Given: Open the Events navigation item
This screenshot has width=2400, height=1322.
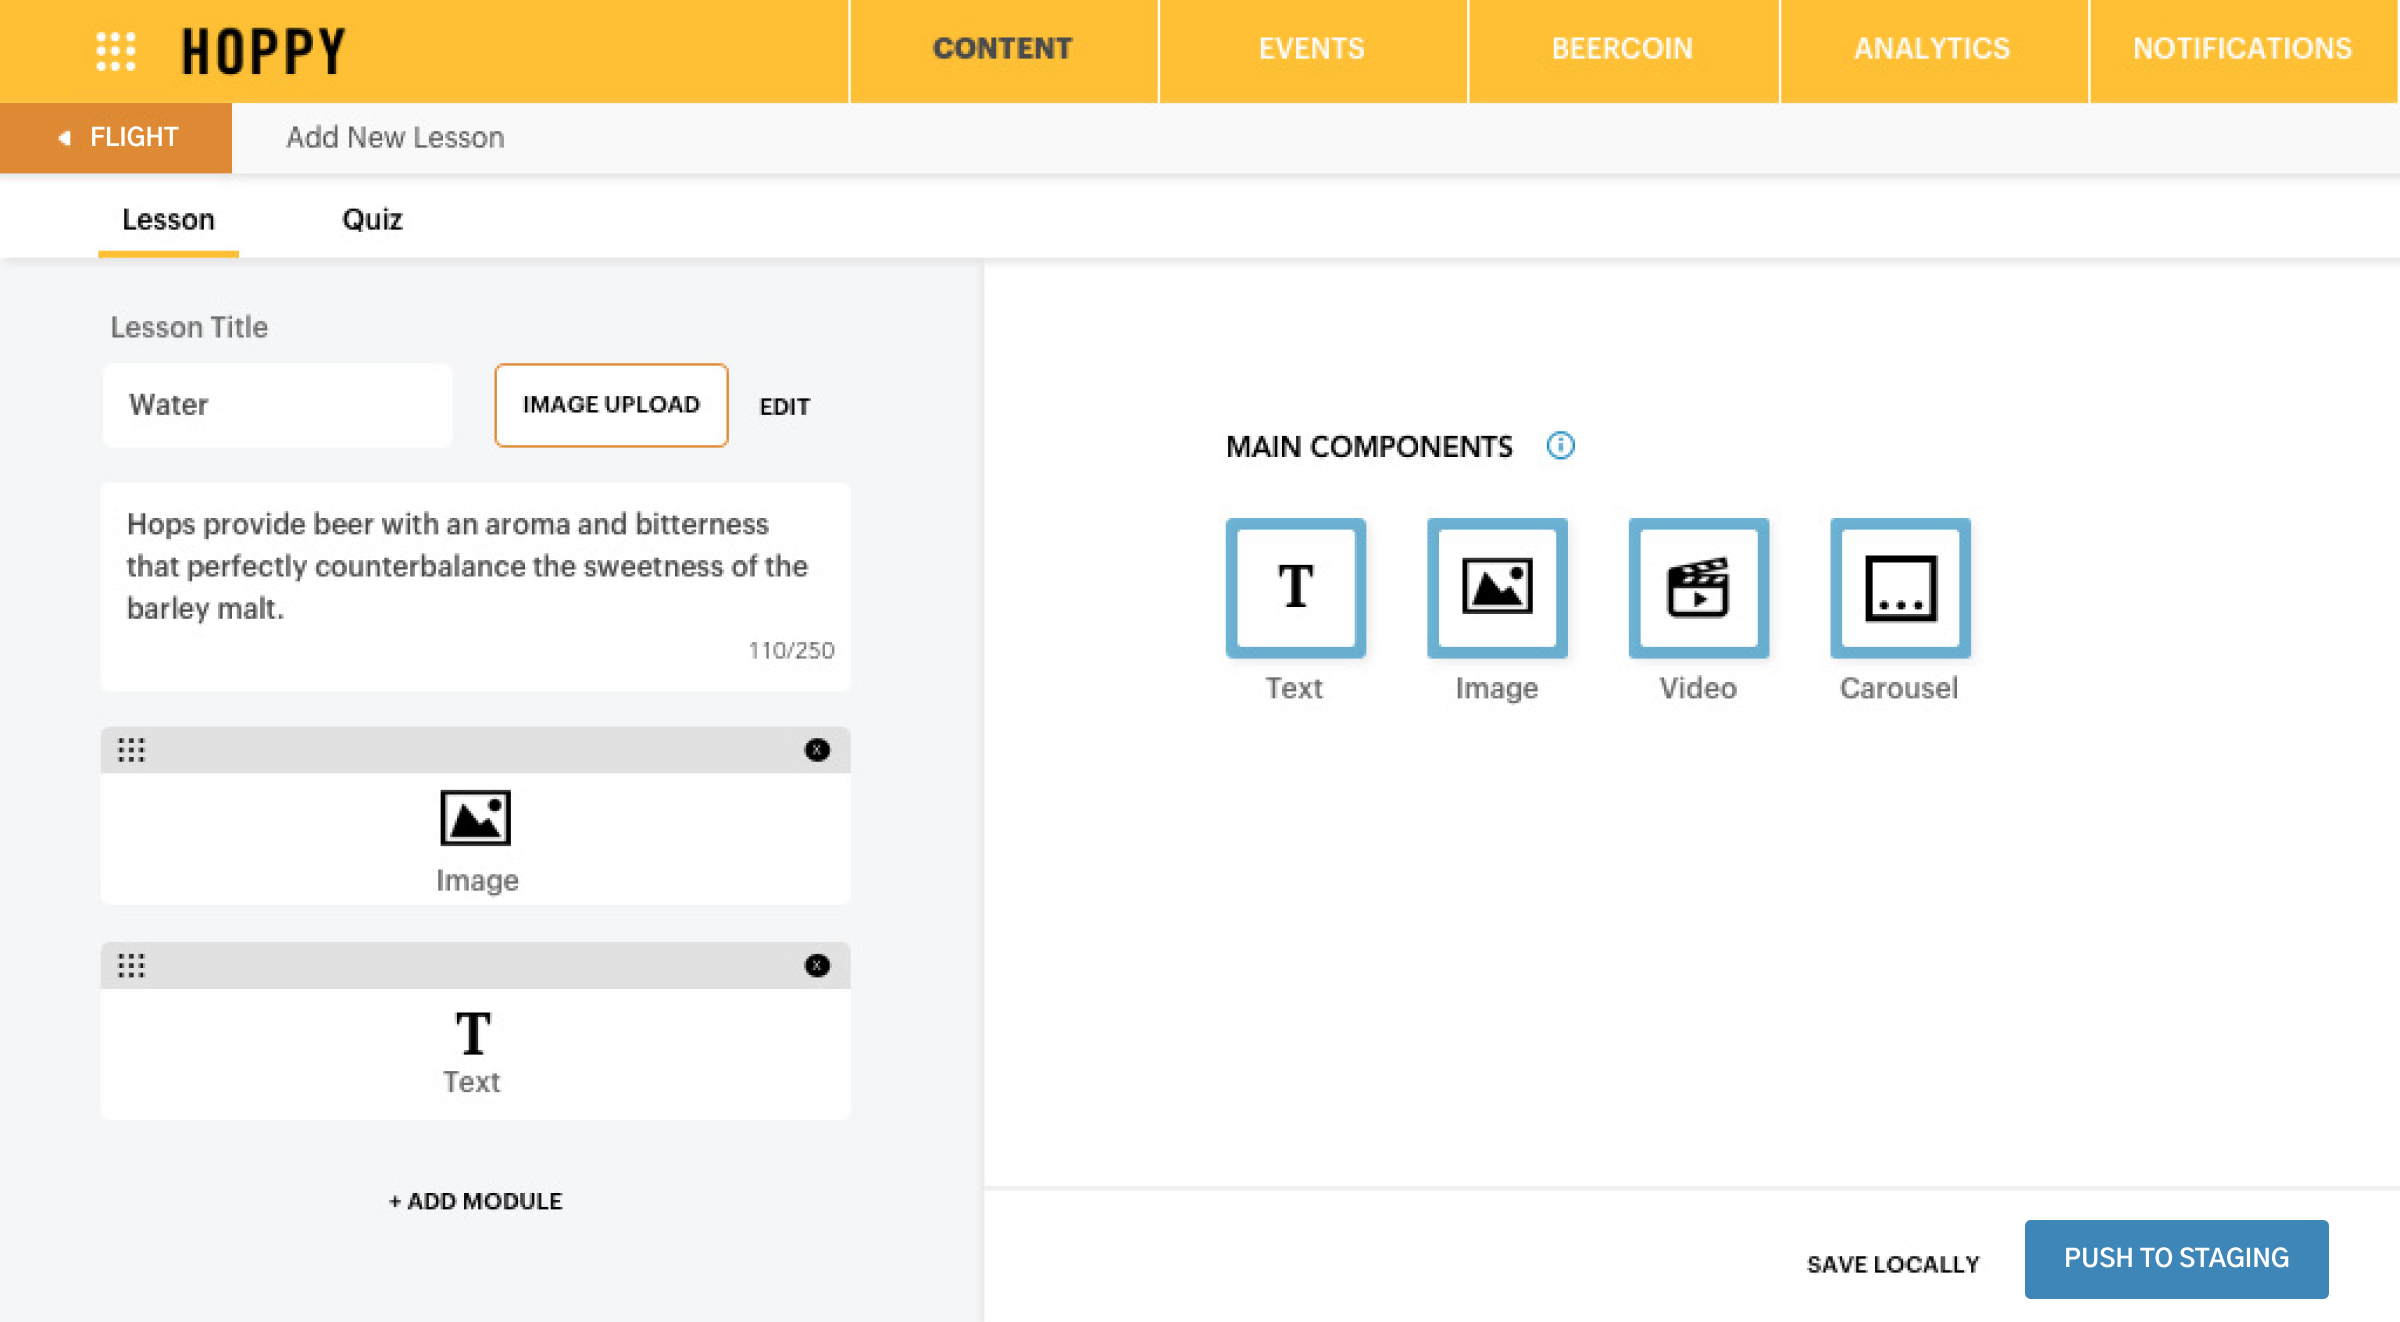Looking at the screenshot, I should tap(1311, 49).
